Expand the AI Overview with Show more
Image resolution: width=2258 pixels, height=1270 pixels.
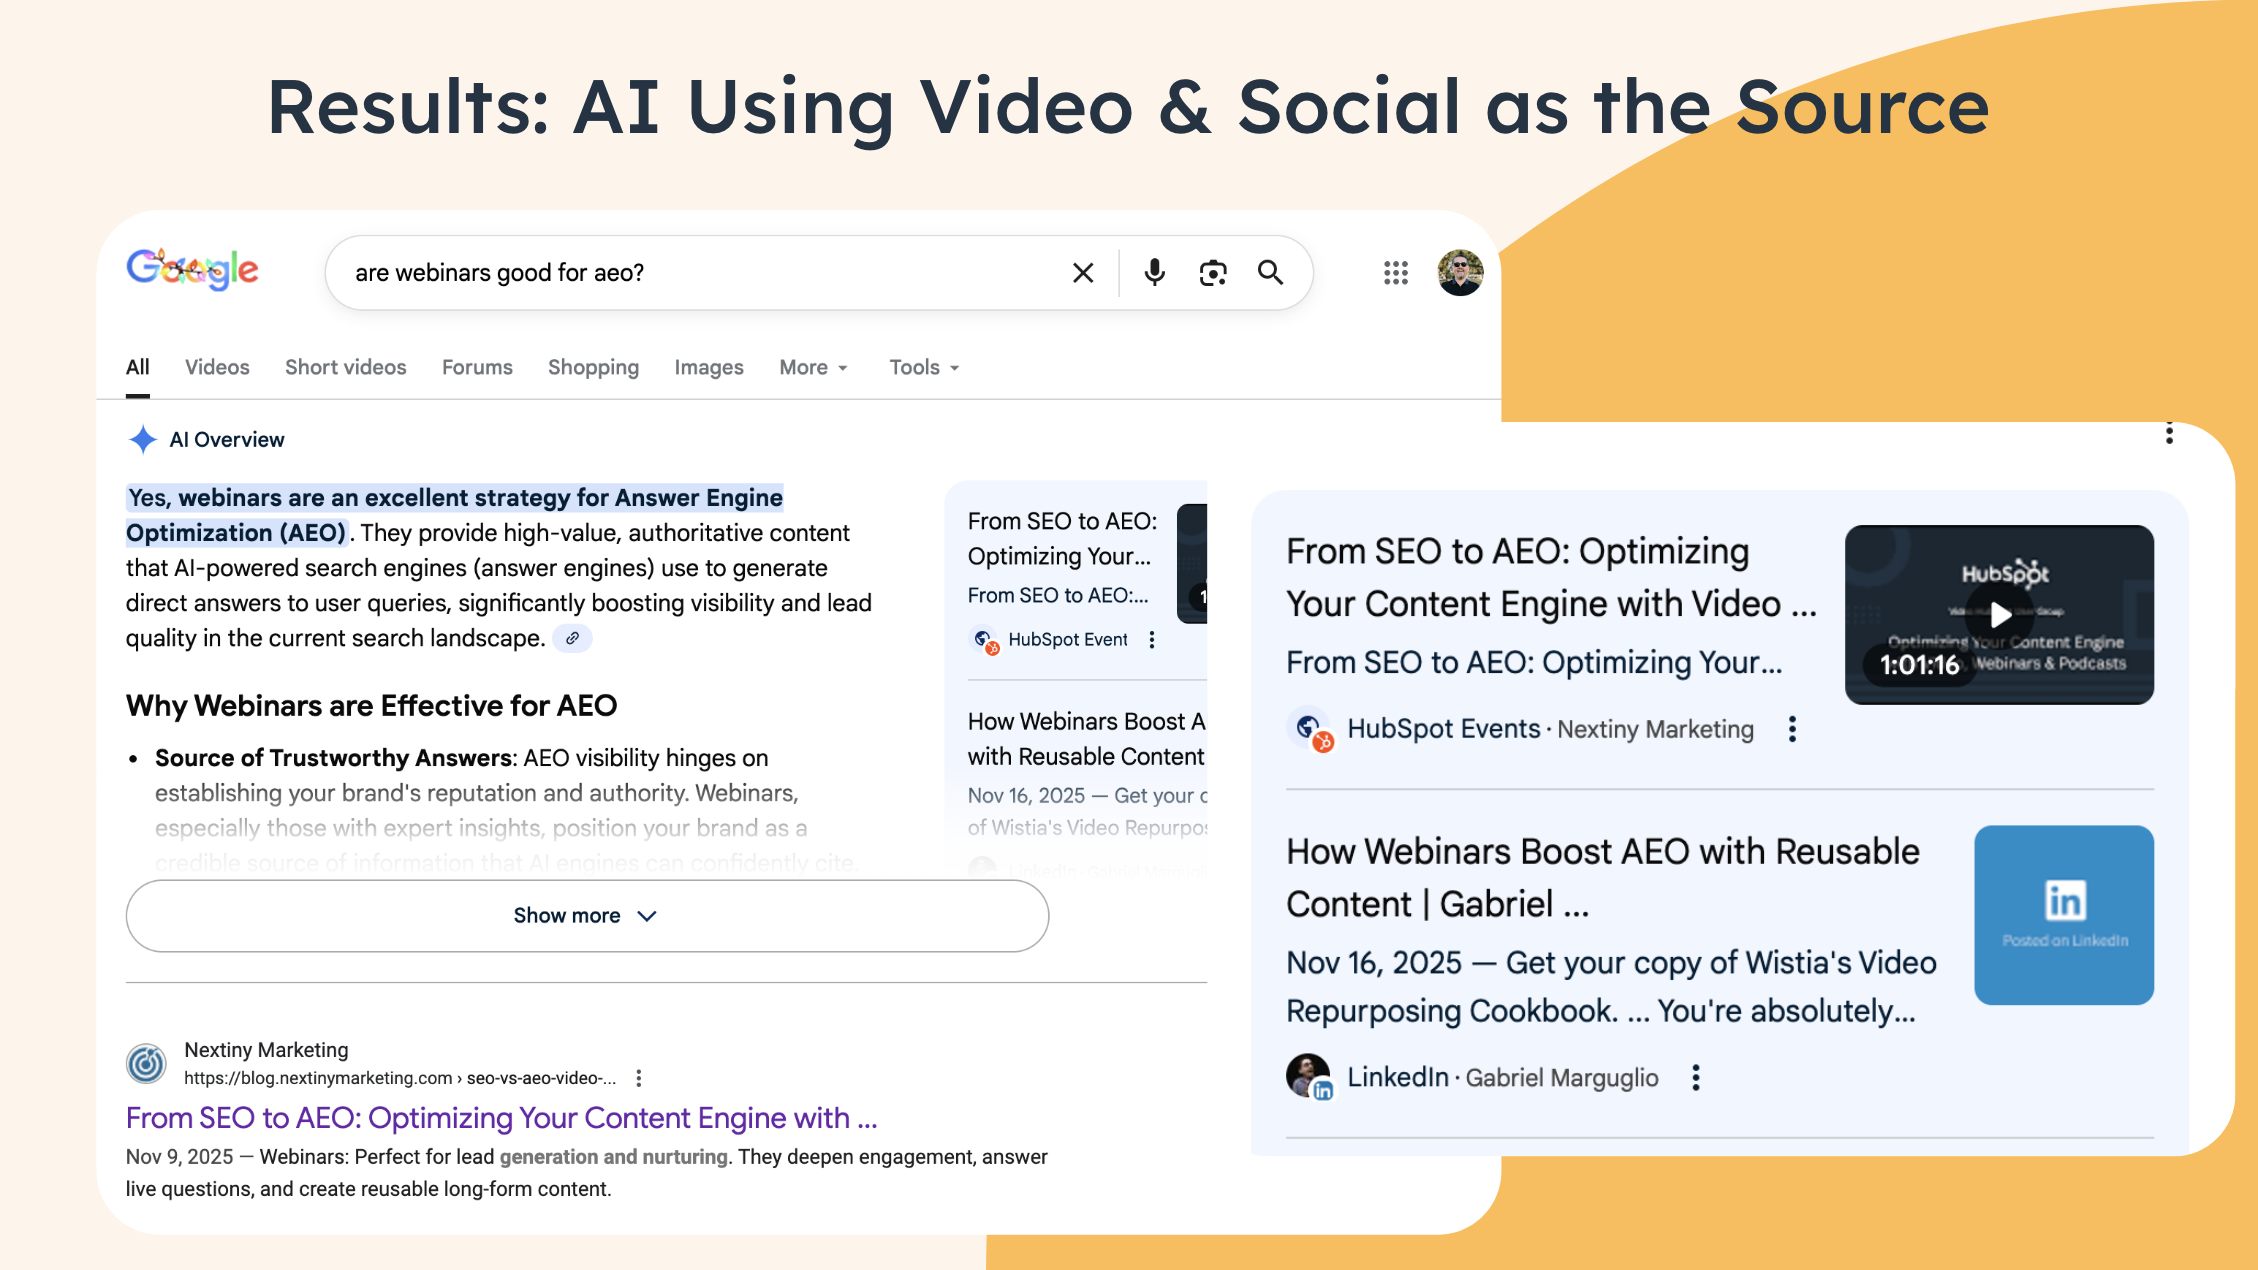585,915
